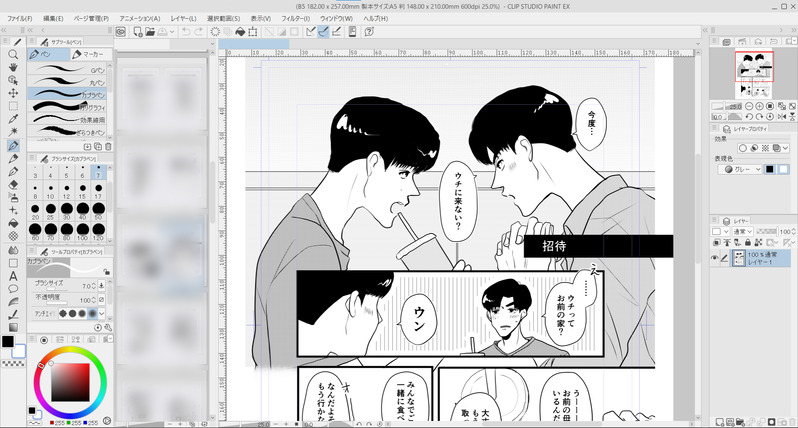Open フィルター(I) menu
This screenshot has height=428, width=798.
(295, 18)
